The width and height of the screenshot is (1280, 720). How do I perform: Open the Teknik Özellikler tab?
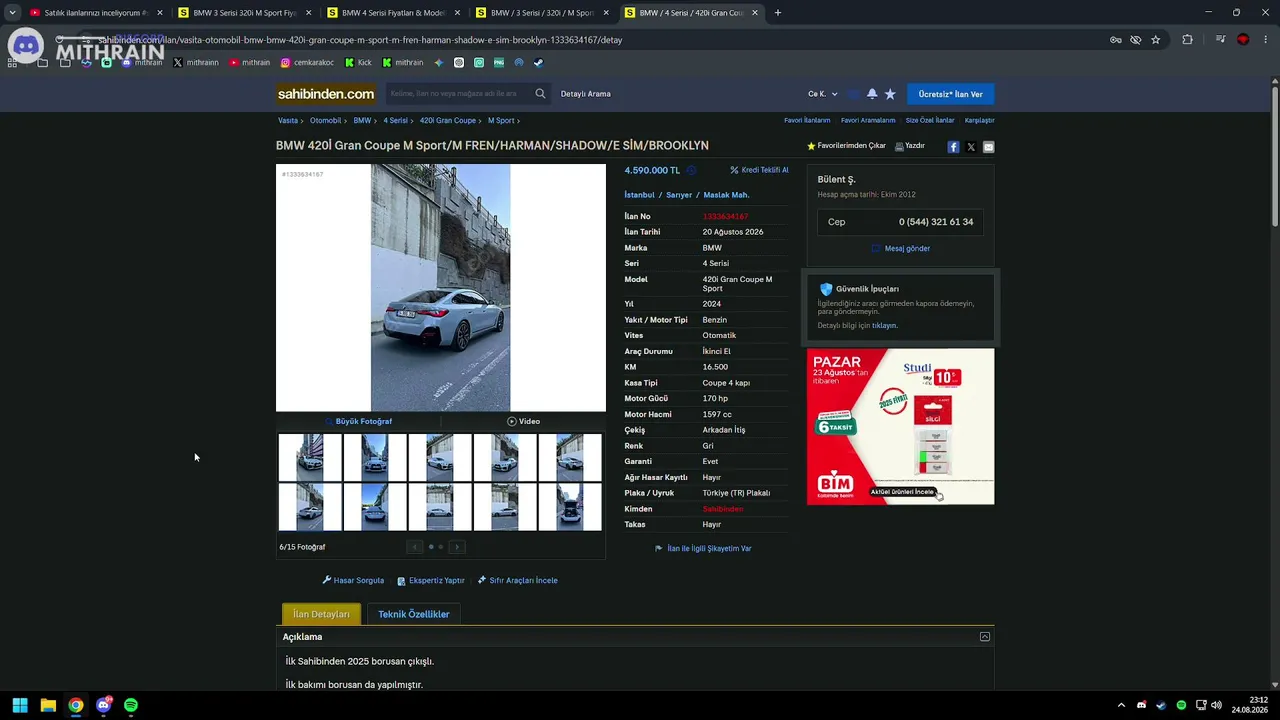coord(414,614)
